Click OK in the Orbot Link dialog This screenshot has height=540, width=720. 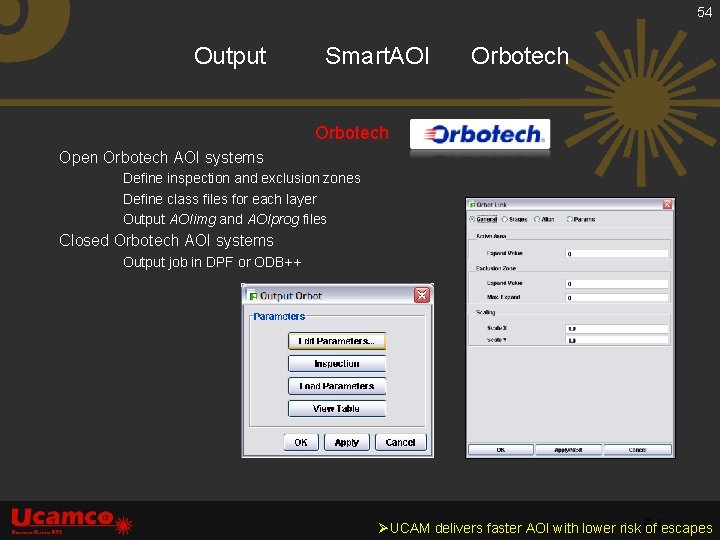click(x=501, y=450)
